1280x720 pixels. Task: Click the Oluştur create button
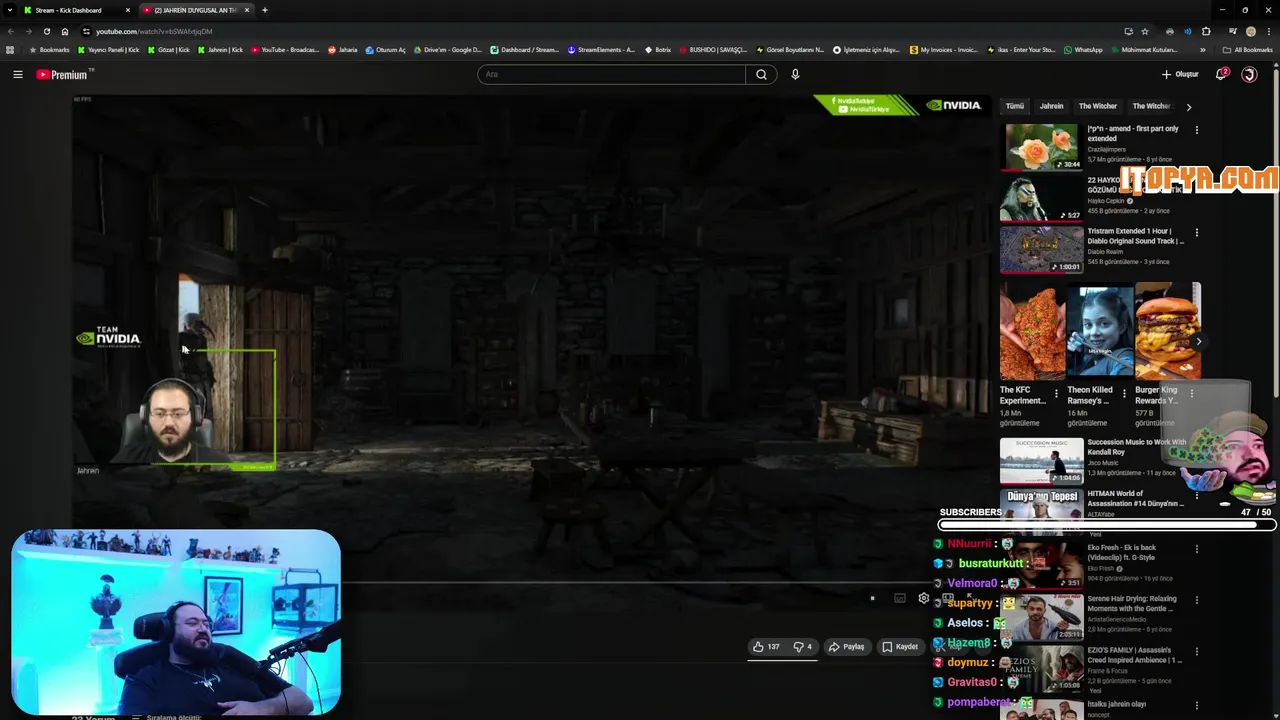(x=1180, y=74)
